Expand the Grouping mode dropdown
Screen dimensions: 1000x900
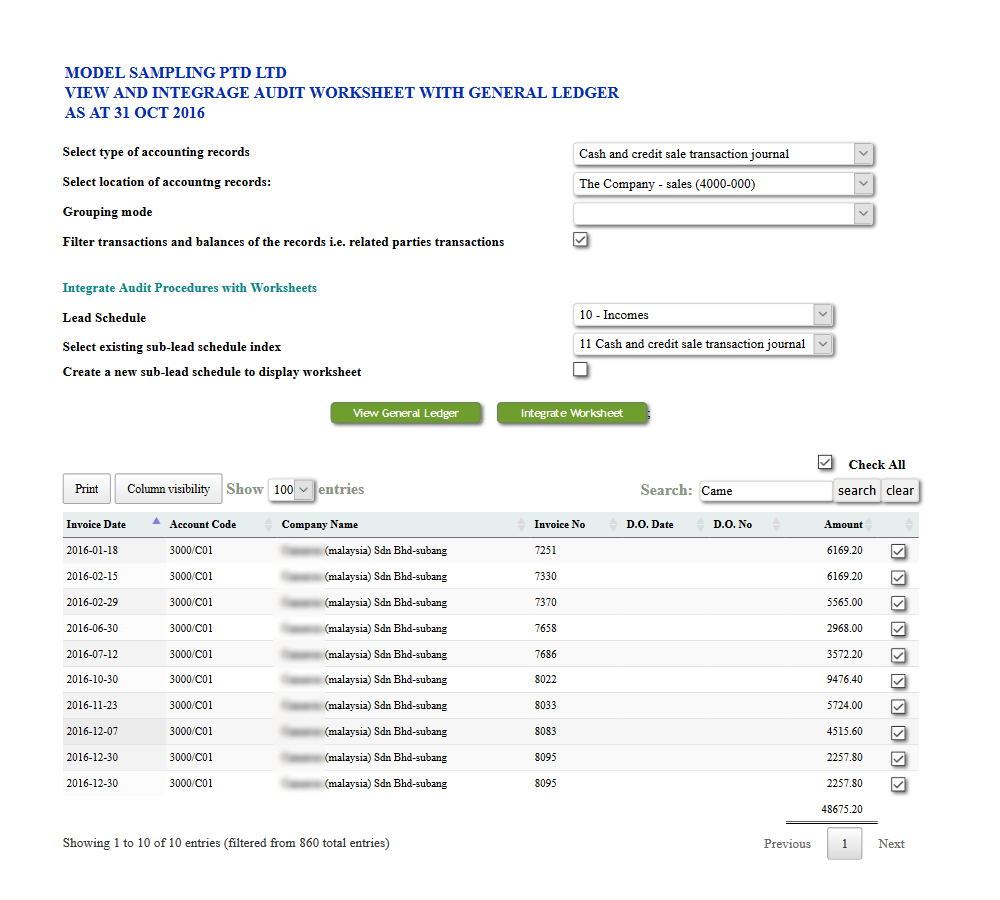(x=724, y=214)
